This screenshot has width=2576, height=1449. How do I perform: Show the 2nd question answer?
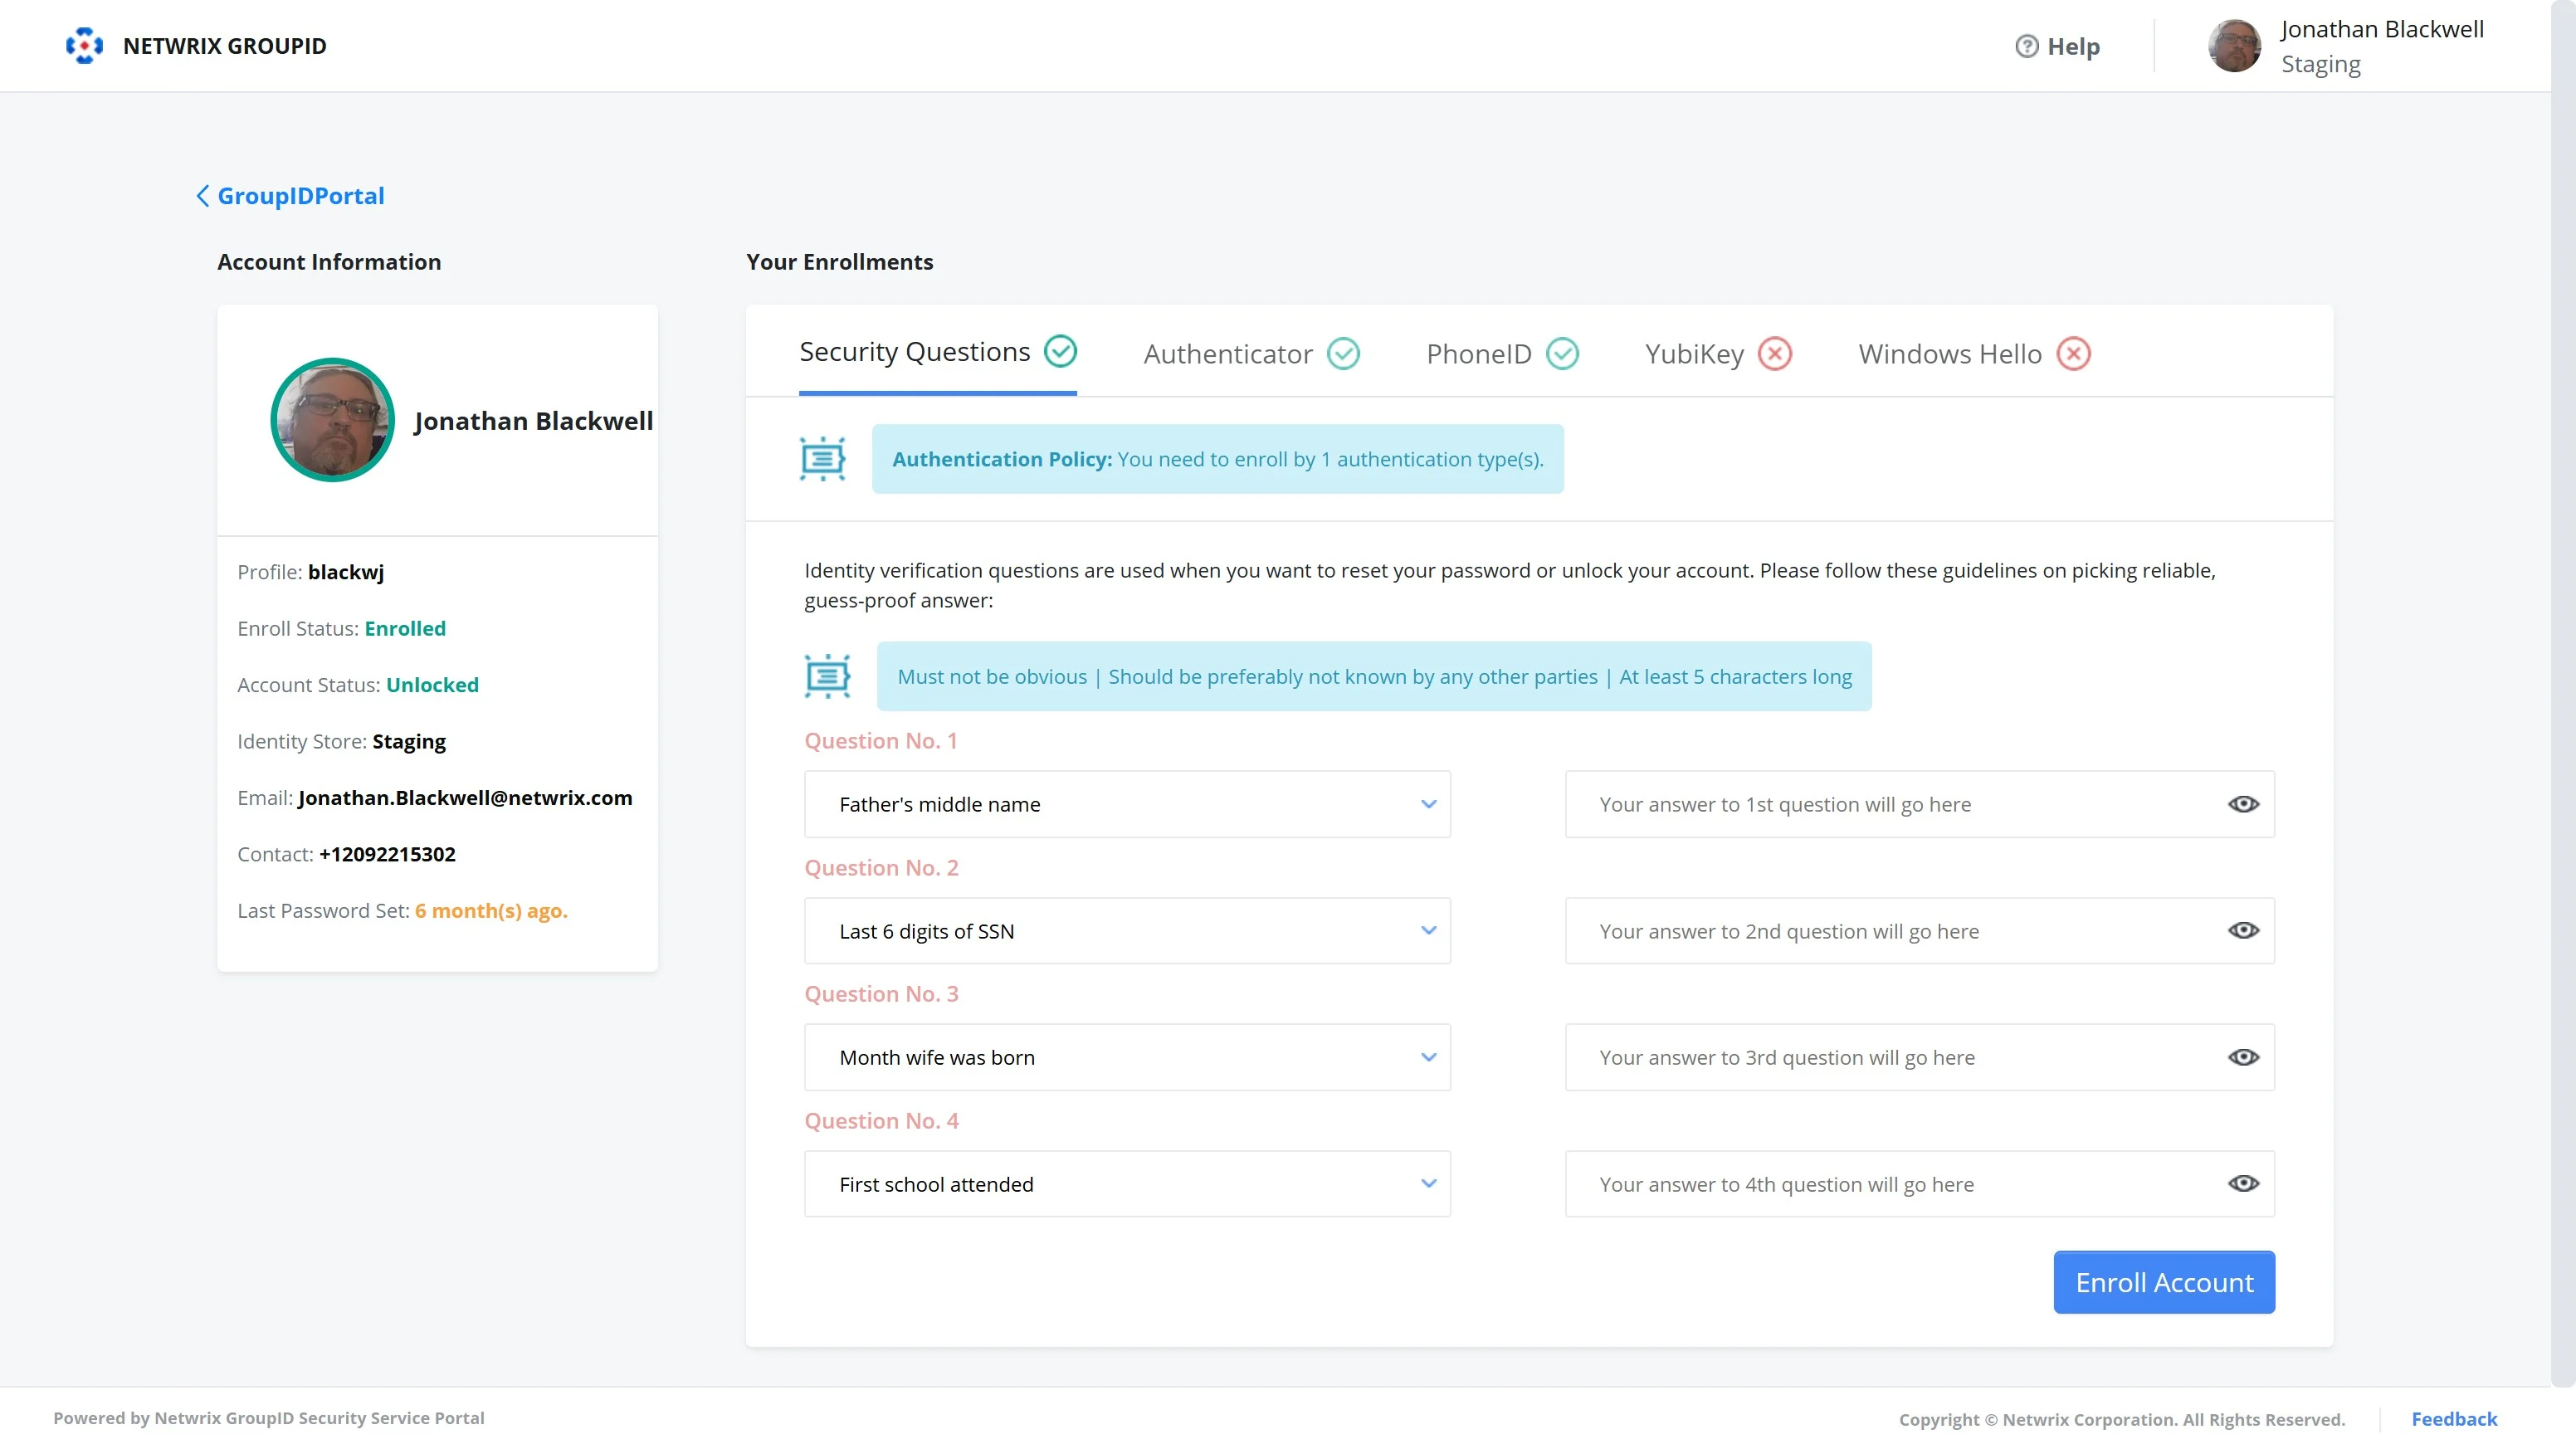point(2243,930)
